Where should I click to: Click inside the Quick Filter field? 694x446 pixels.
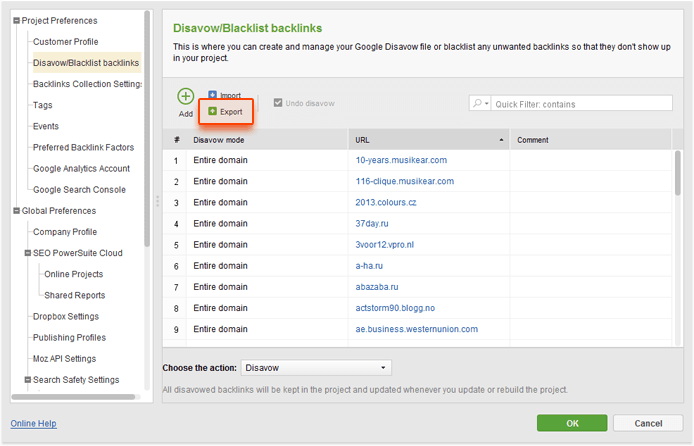pos(580,104)
